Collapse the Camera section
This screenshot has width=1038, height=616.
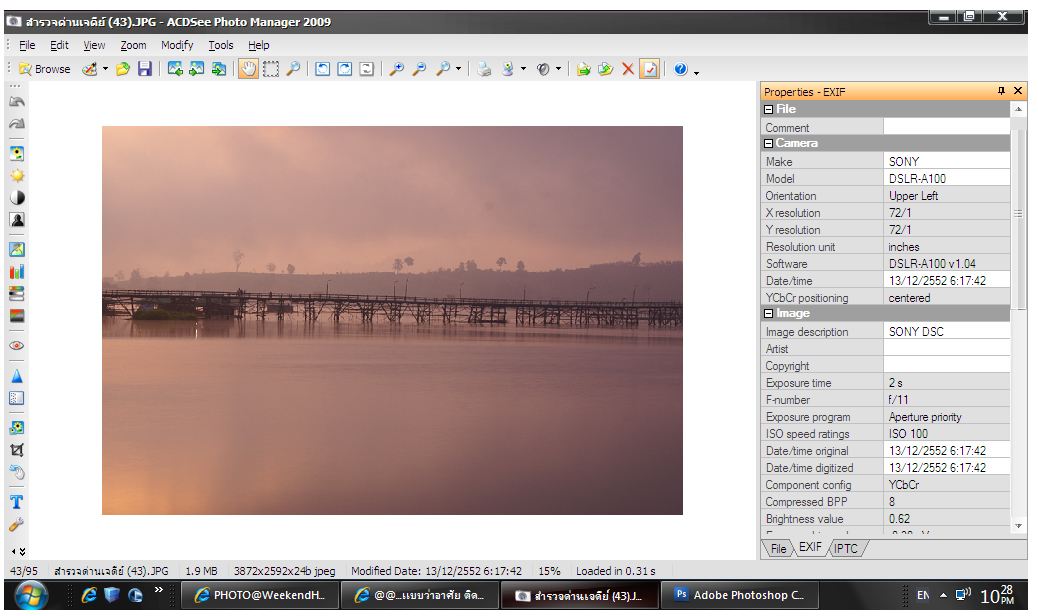[769, 143]
